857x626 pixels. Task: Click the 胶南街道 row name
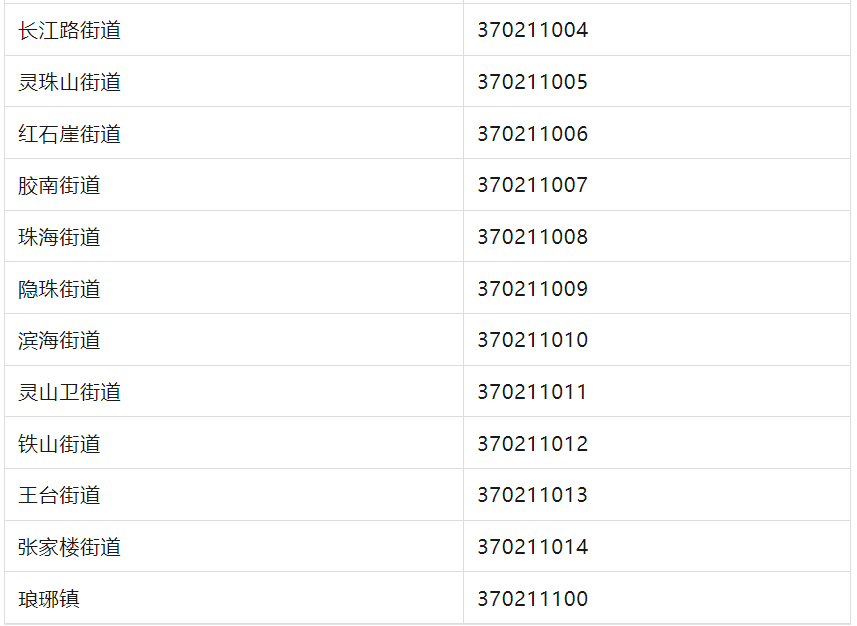(x=59, y=185)
